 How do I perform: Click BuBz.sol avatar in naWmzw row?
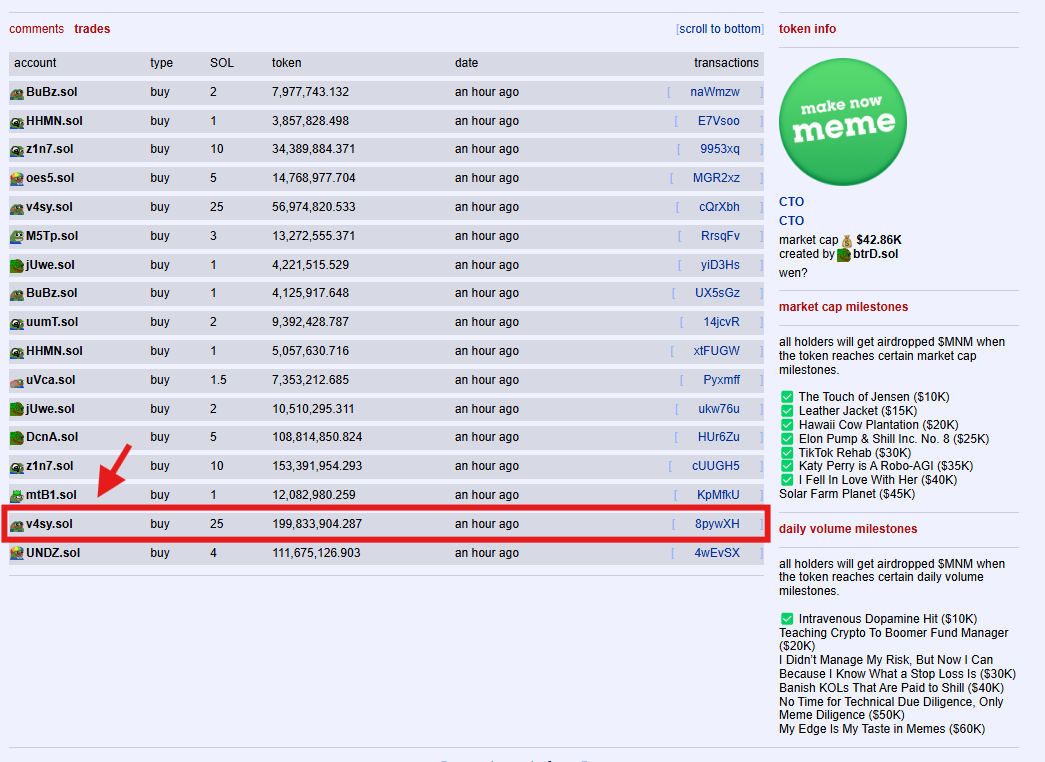tap(17, 93)
